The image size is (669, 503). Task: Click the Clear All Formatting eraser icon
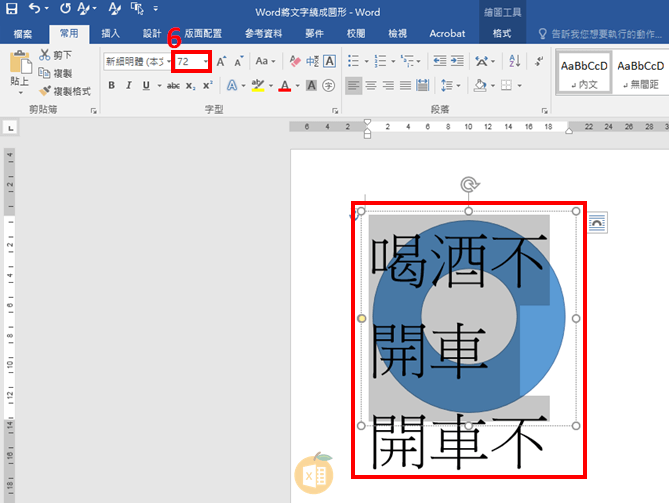tap(295, 62)
